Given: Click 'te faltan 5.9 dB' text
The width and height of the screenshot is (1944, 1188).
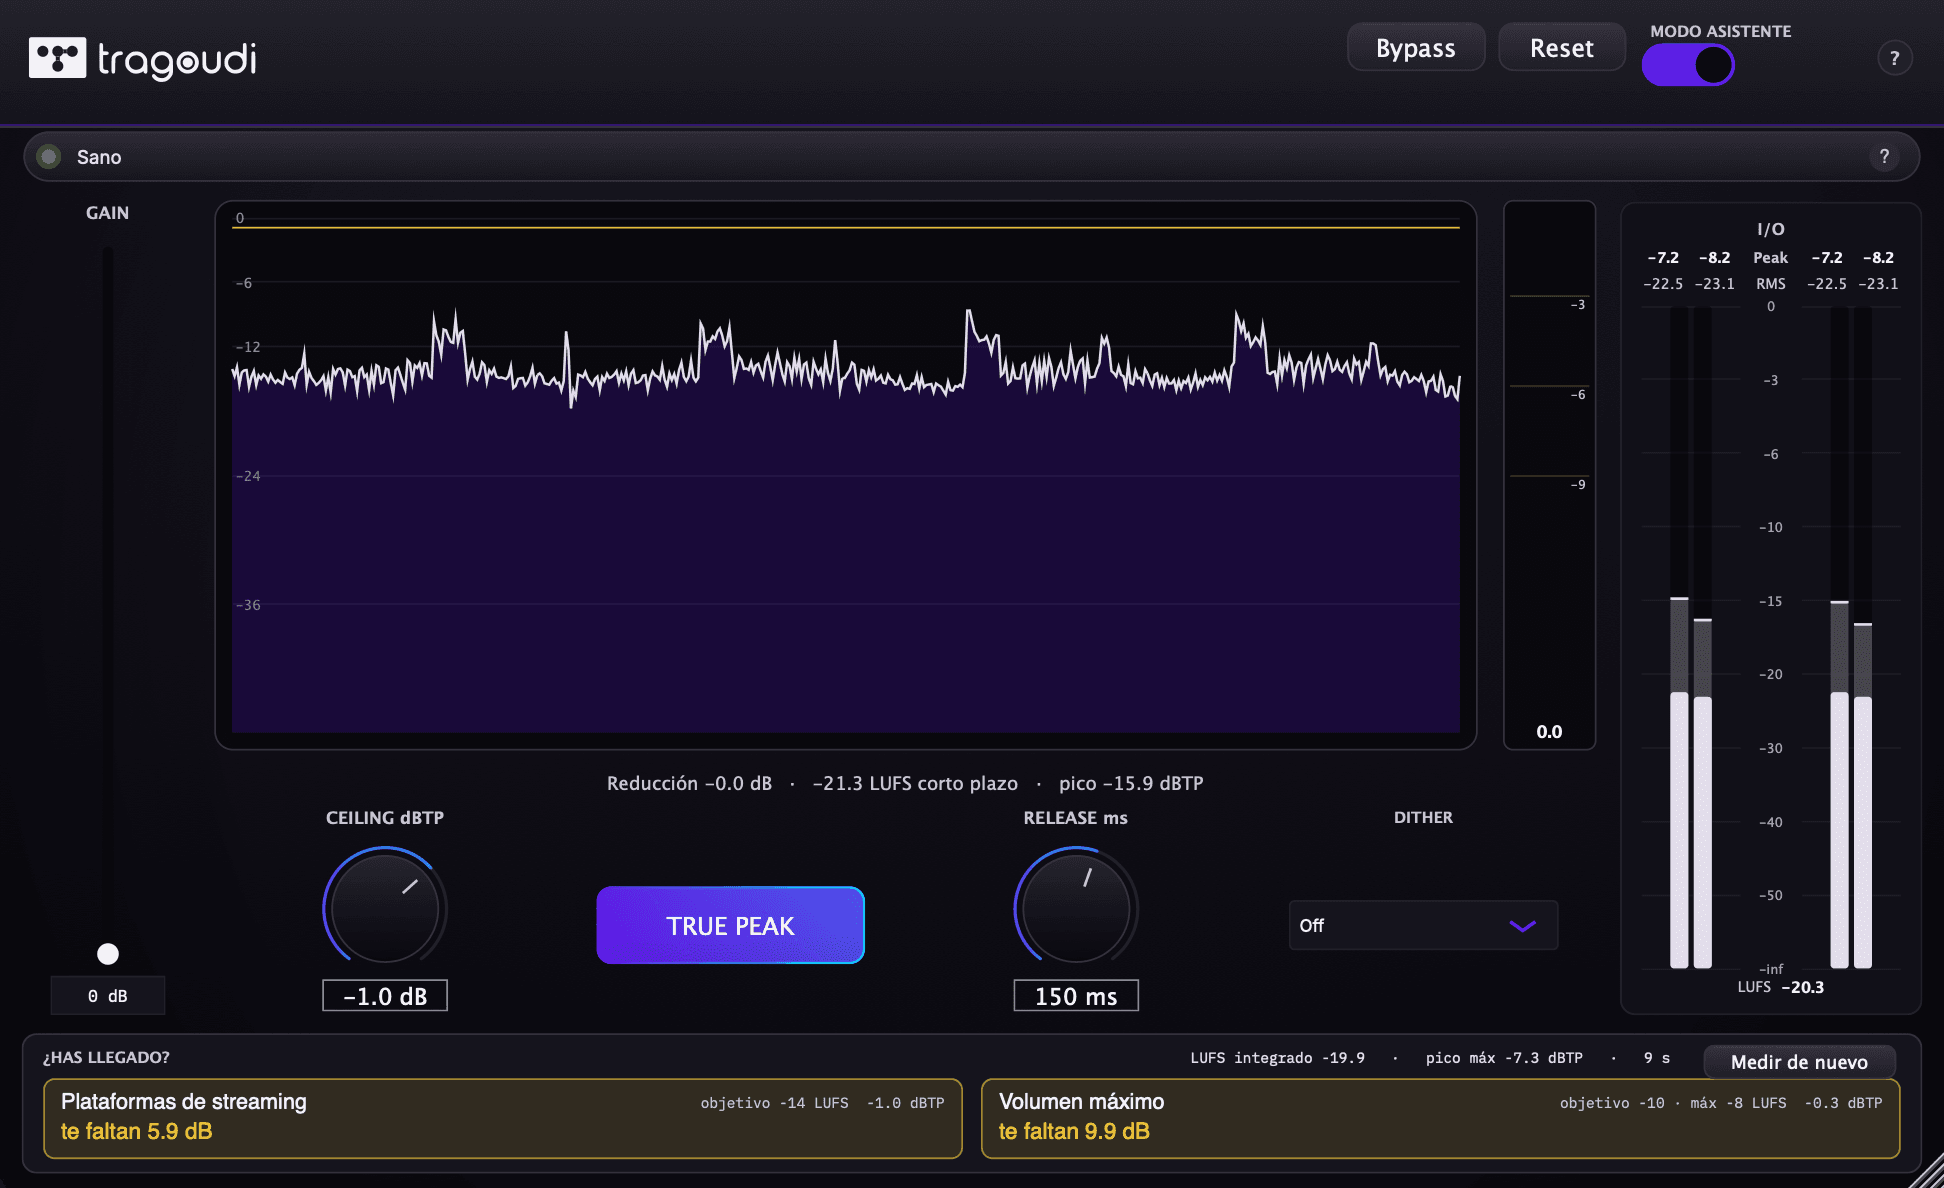Looking at the screenshot, I should pyautogui.click(x=137, y=1131).
